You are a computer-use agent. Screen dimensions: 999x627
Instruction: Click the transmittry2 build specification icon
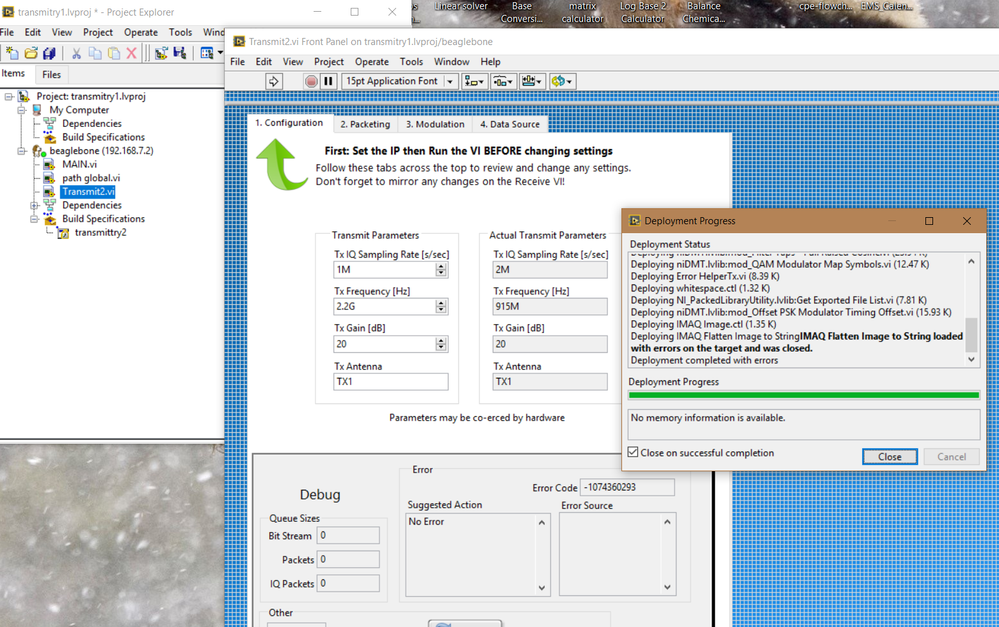[x=63, y=233]
